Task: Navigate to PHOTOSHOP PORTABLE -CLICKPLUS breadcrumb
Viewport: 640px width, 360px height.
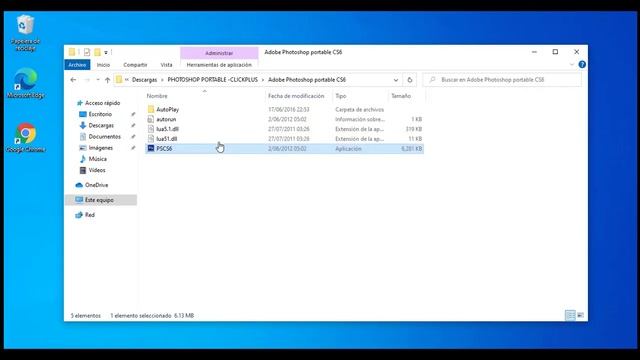Action: pos(213,80)
